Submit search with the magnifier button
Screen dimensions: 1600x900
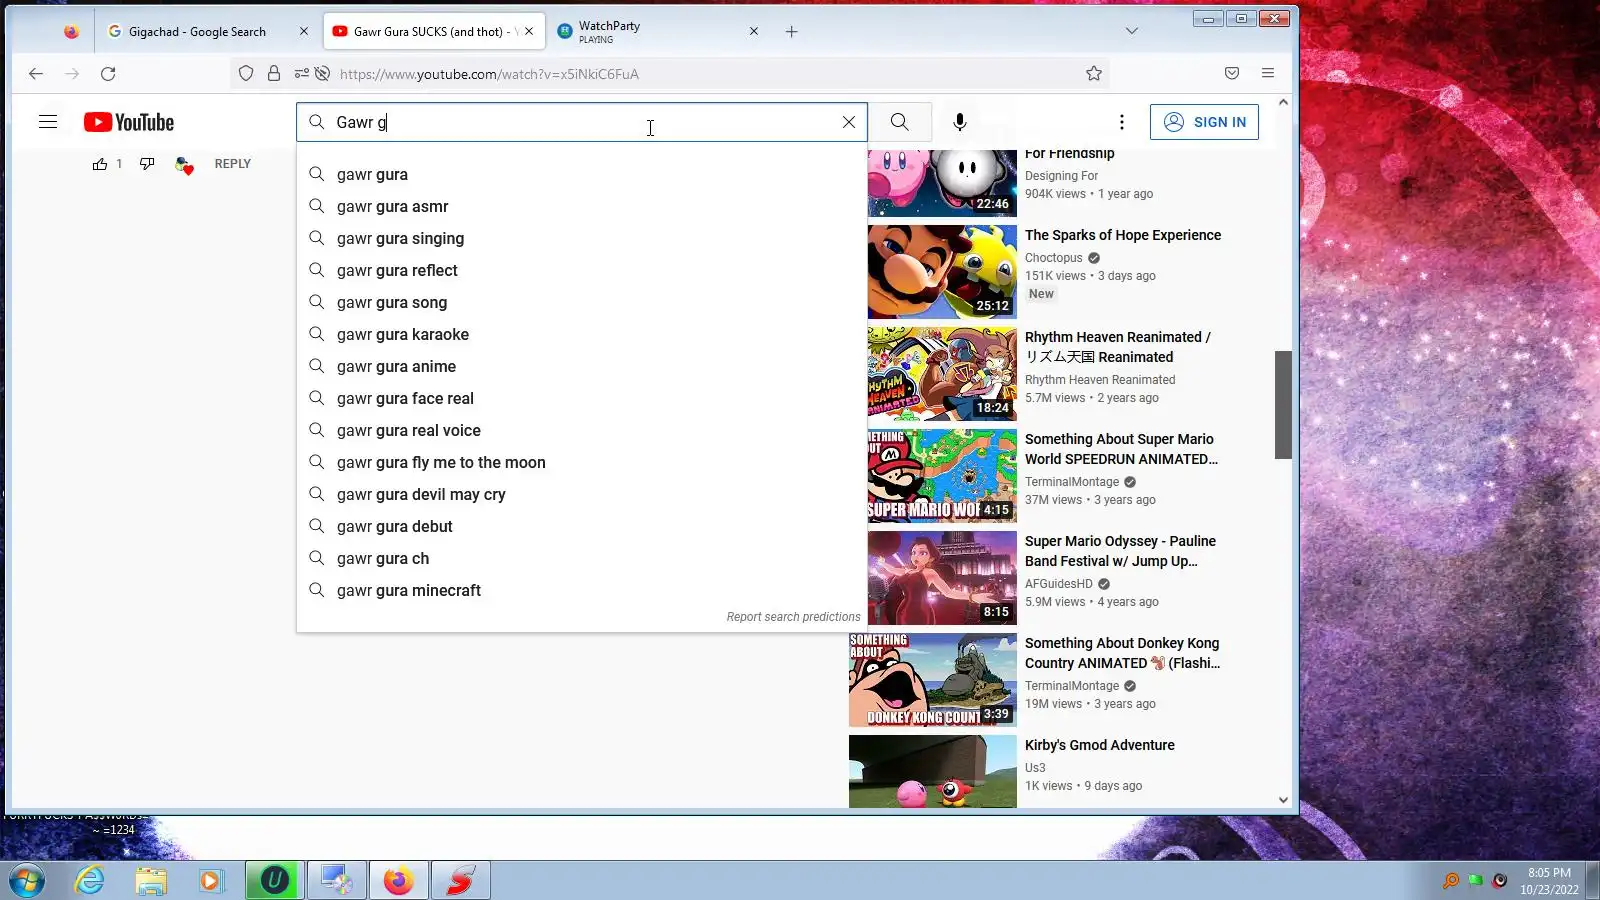[x=900, y=122]
